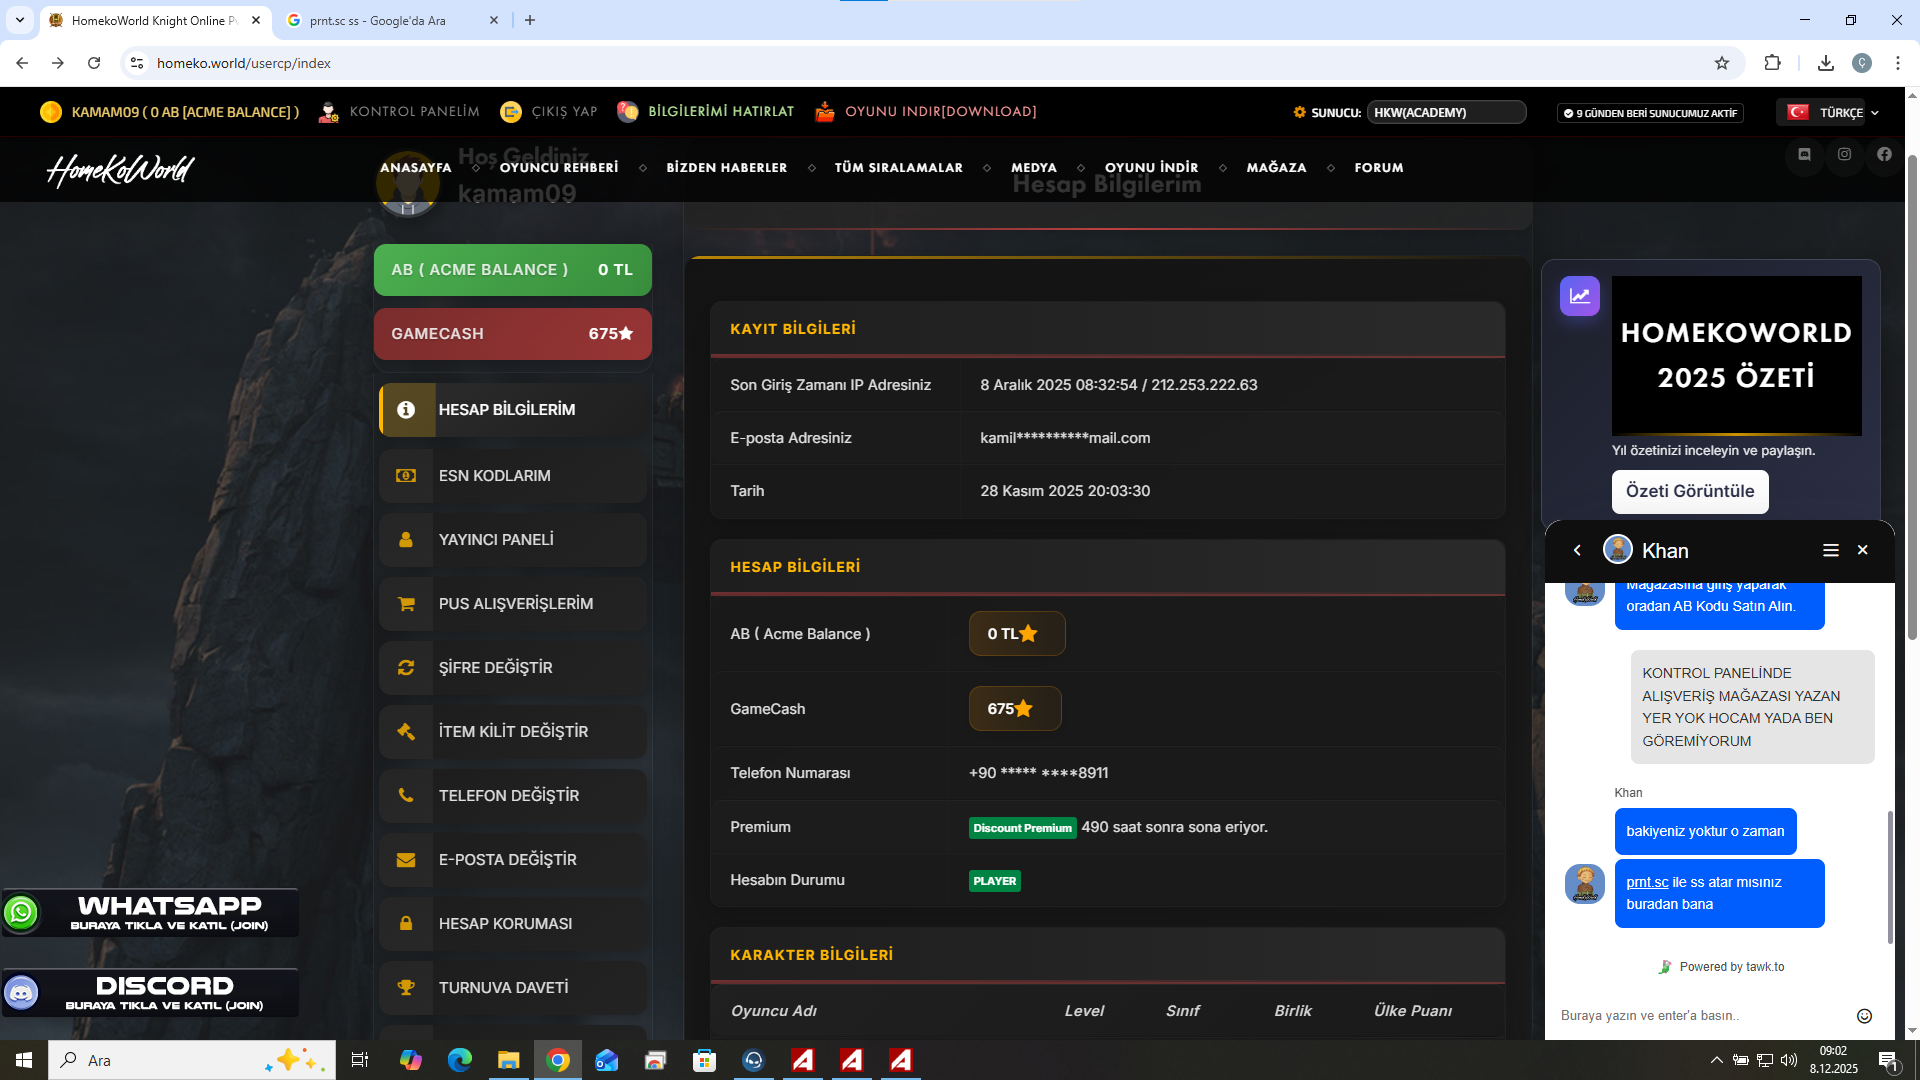Image resolution: width=1920 pixels, height=1080 pixels.
Task: Open the HKW(ACADEMY) server selector
Action: click(x=1446, y=112)
